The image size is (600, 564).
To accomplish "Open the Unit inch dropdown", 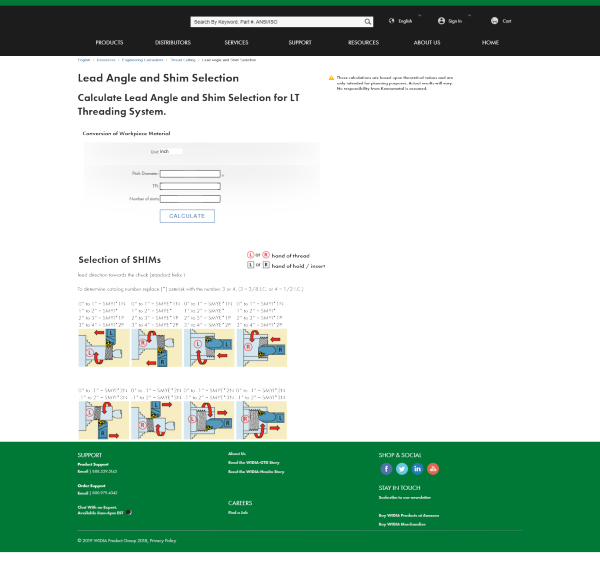I will [x=171, y=151].
